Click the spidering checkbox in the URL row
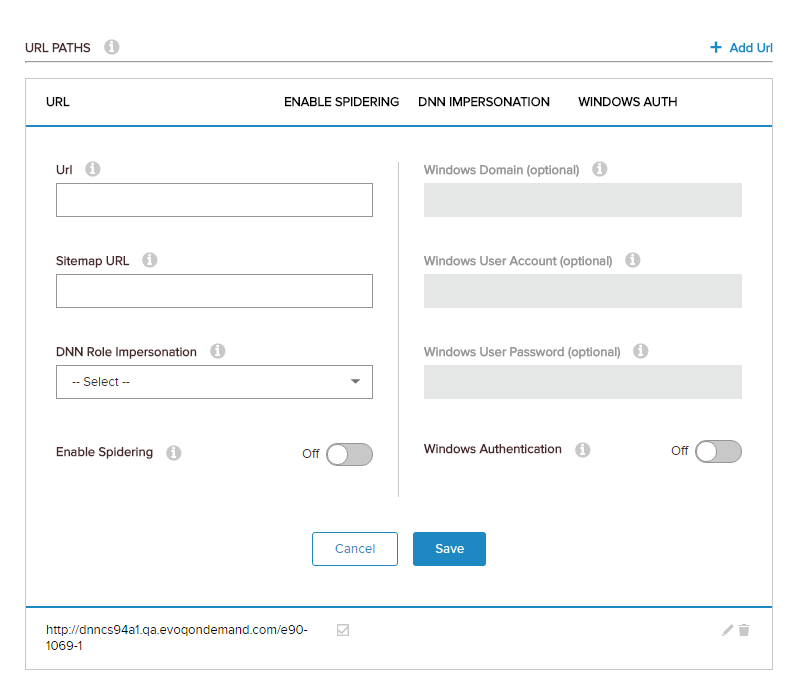 (343, 630)
